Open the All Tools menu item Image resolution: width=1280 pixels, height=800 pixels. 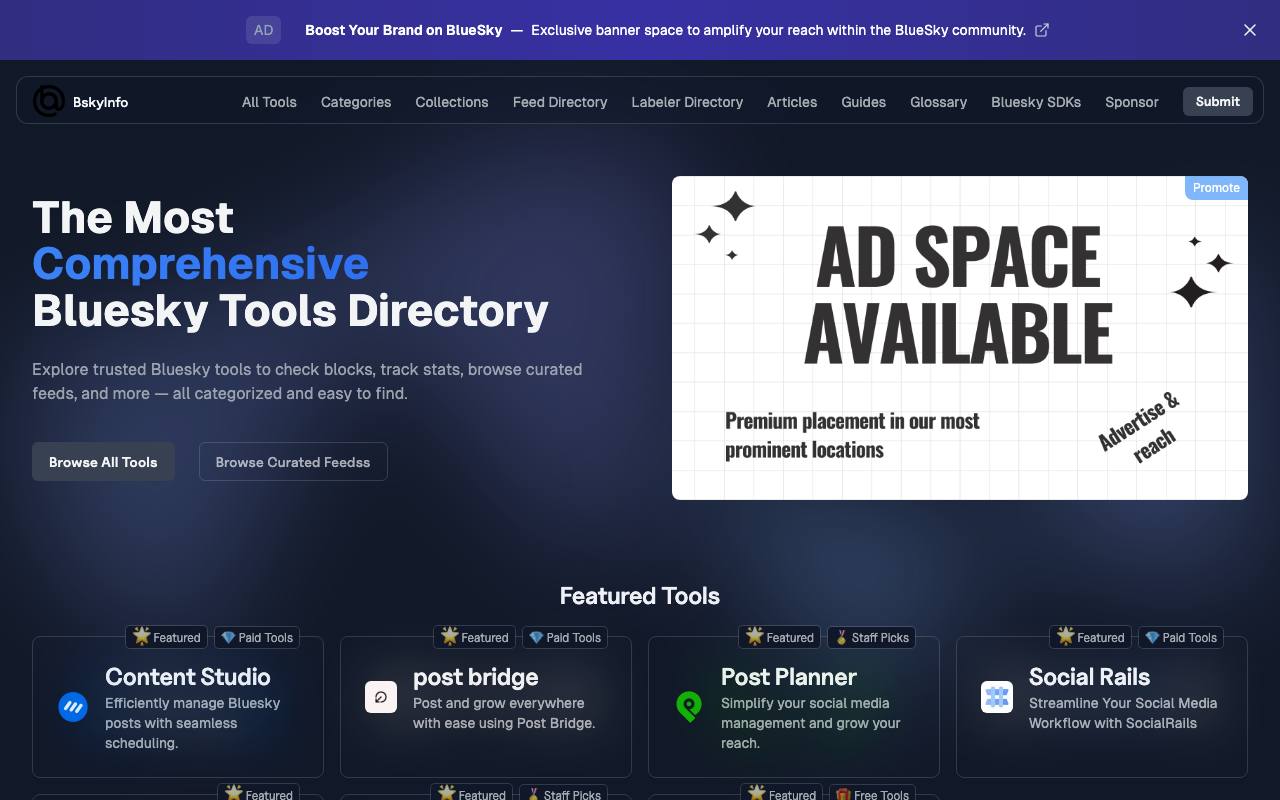tap(269, 102)
